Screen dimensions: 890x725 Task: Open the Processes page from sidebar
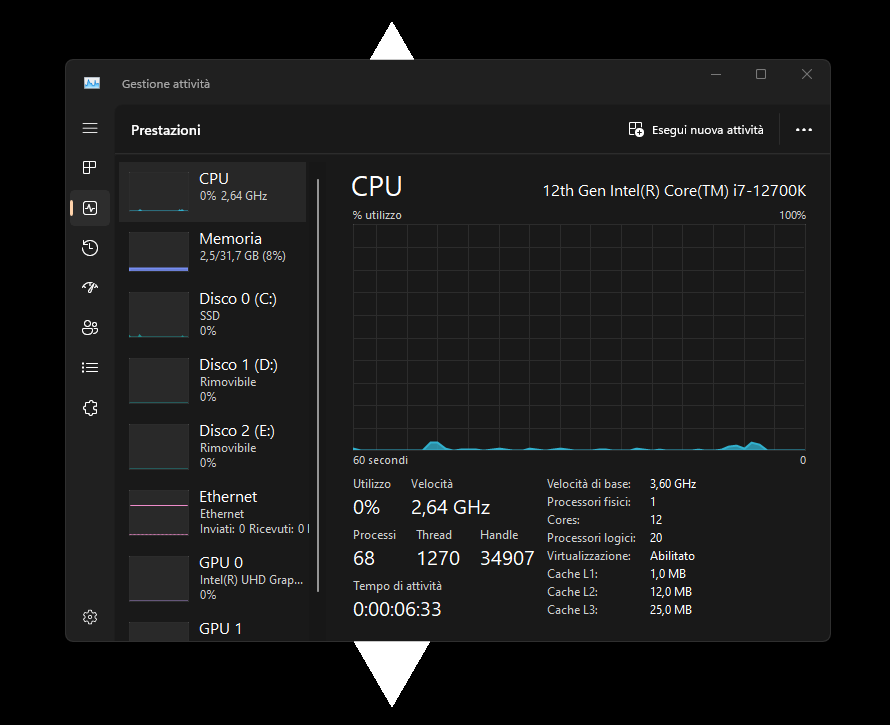pyautogui.click(x=90, y=167)
